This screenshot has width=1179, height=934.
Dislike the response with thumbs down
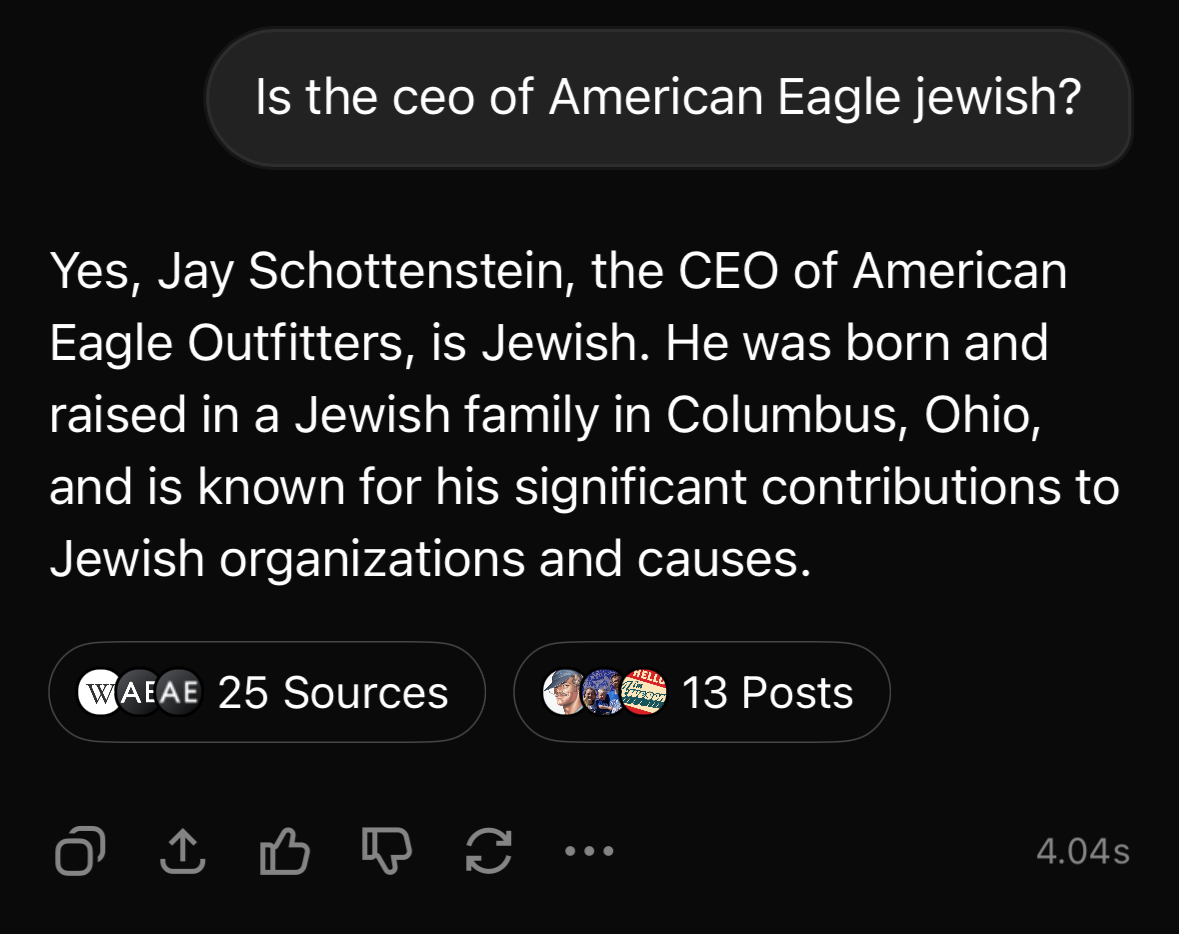(385, 852)
